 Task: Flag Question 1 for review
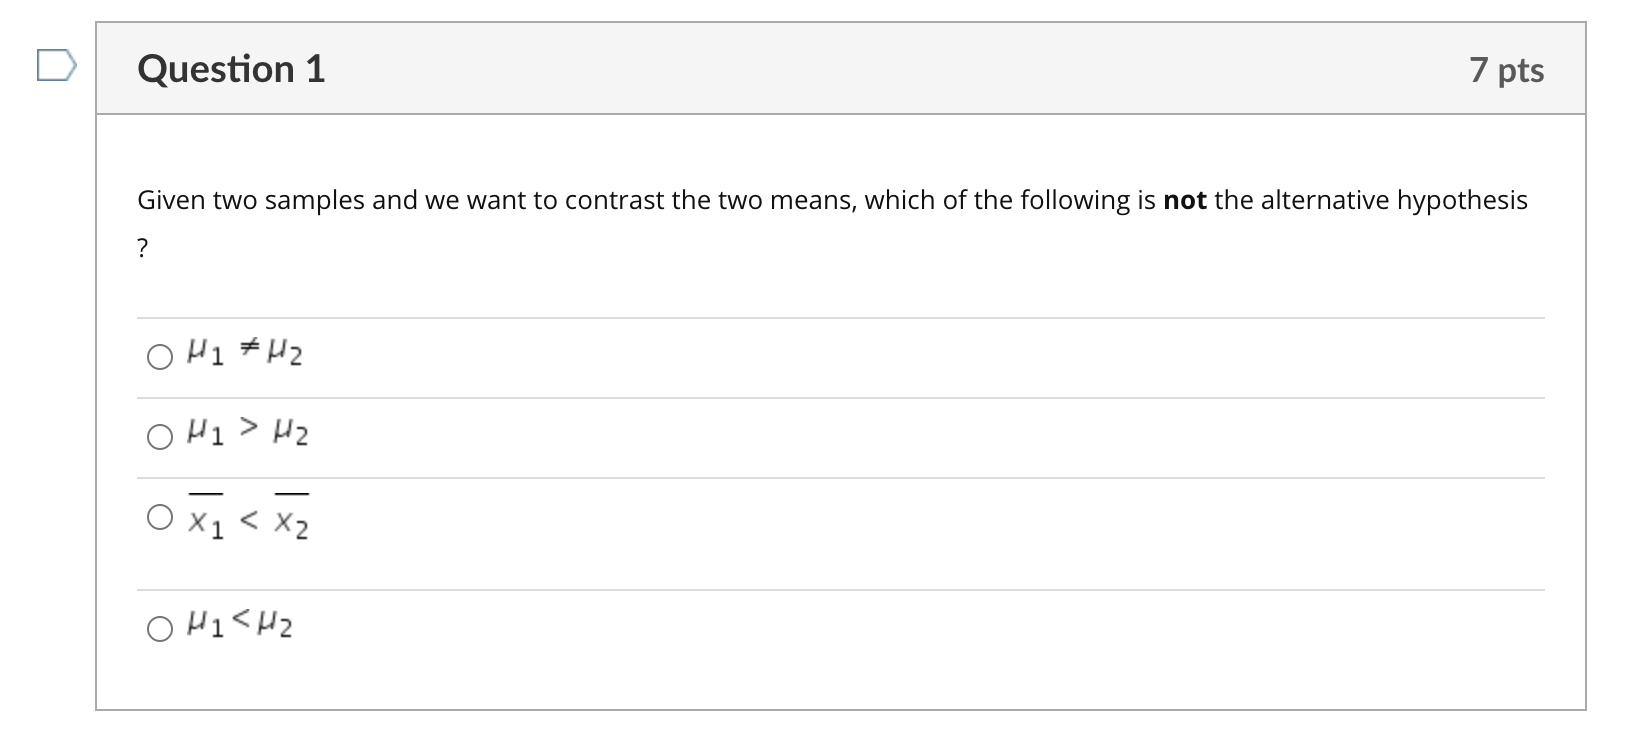(x=57, y=68)
